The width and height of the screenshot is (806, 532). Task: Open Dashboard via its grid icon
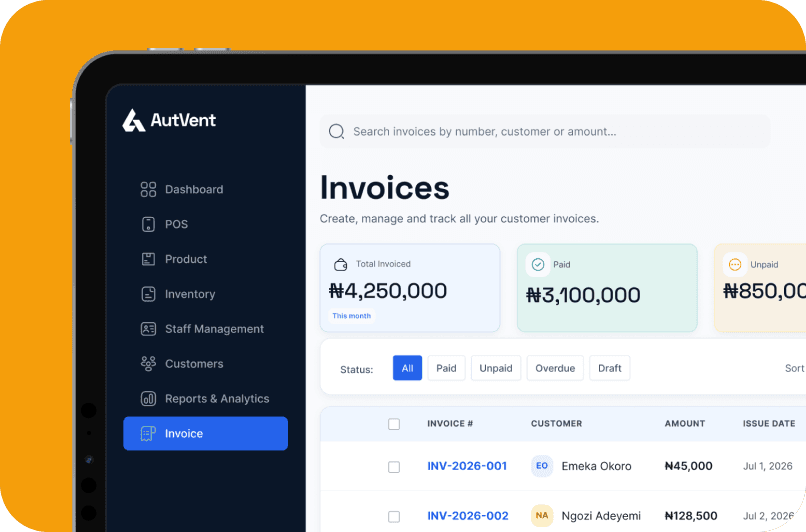point(148,189)
